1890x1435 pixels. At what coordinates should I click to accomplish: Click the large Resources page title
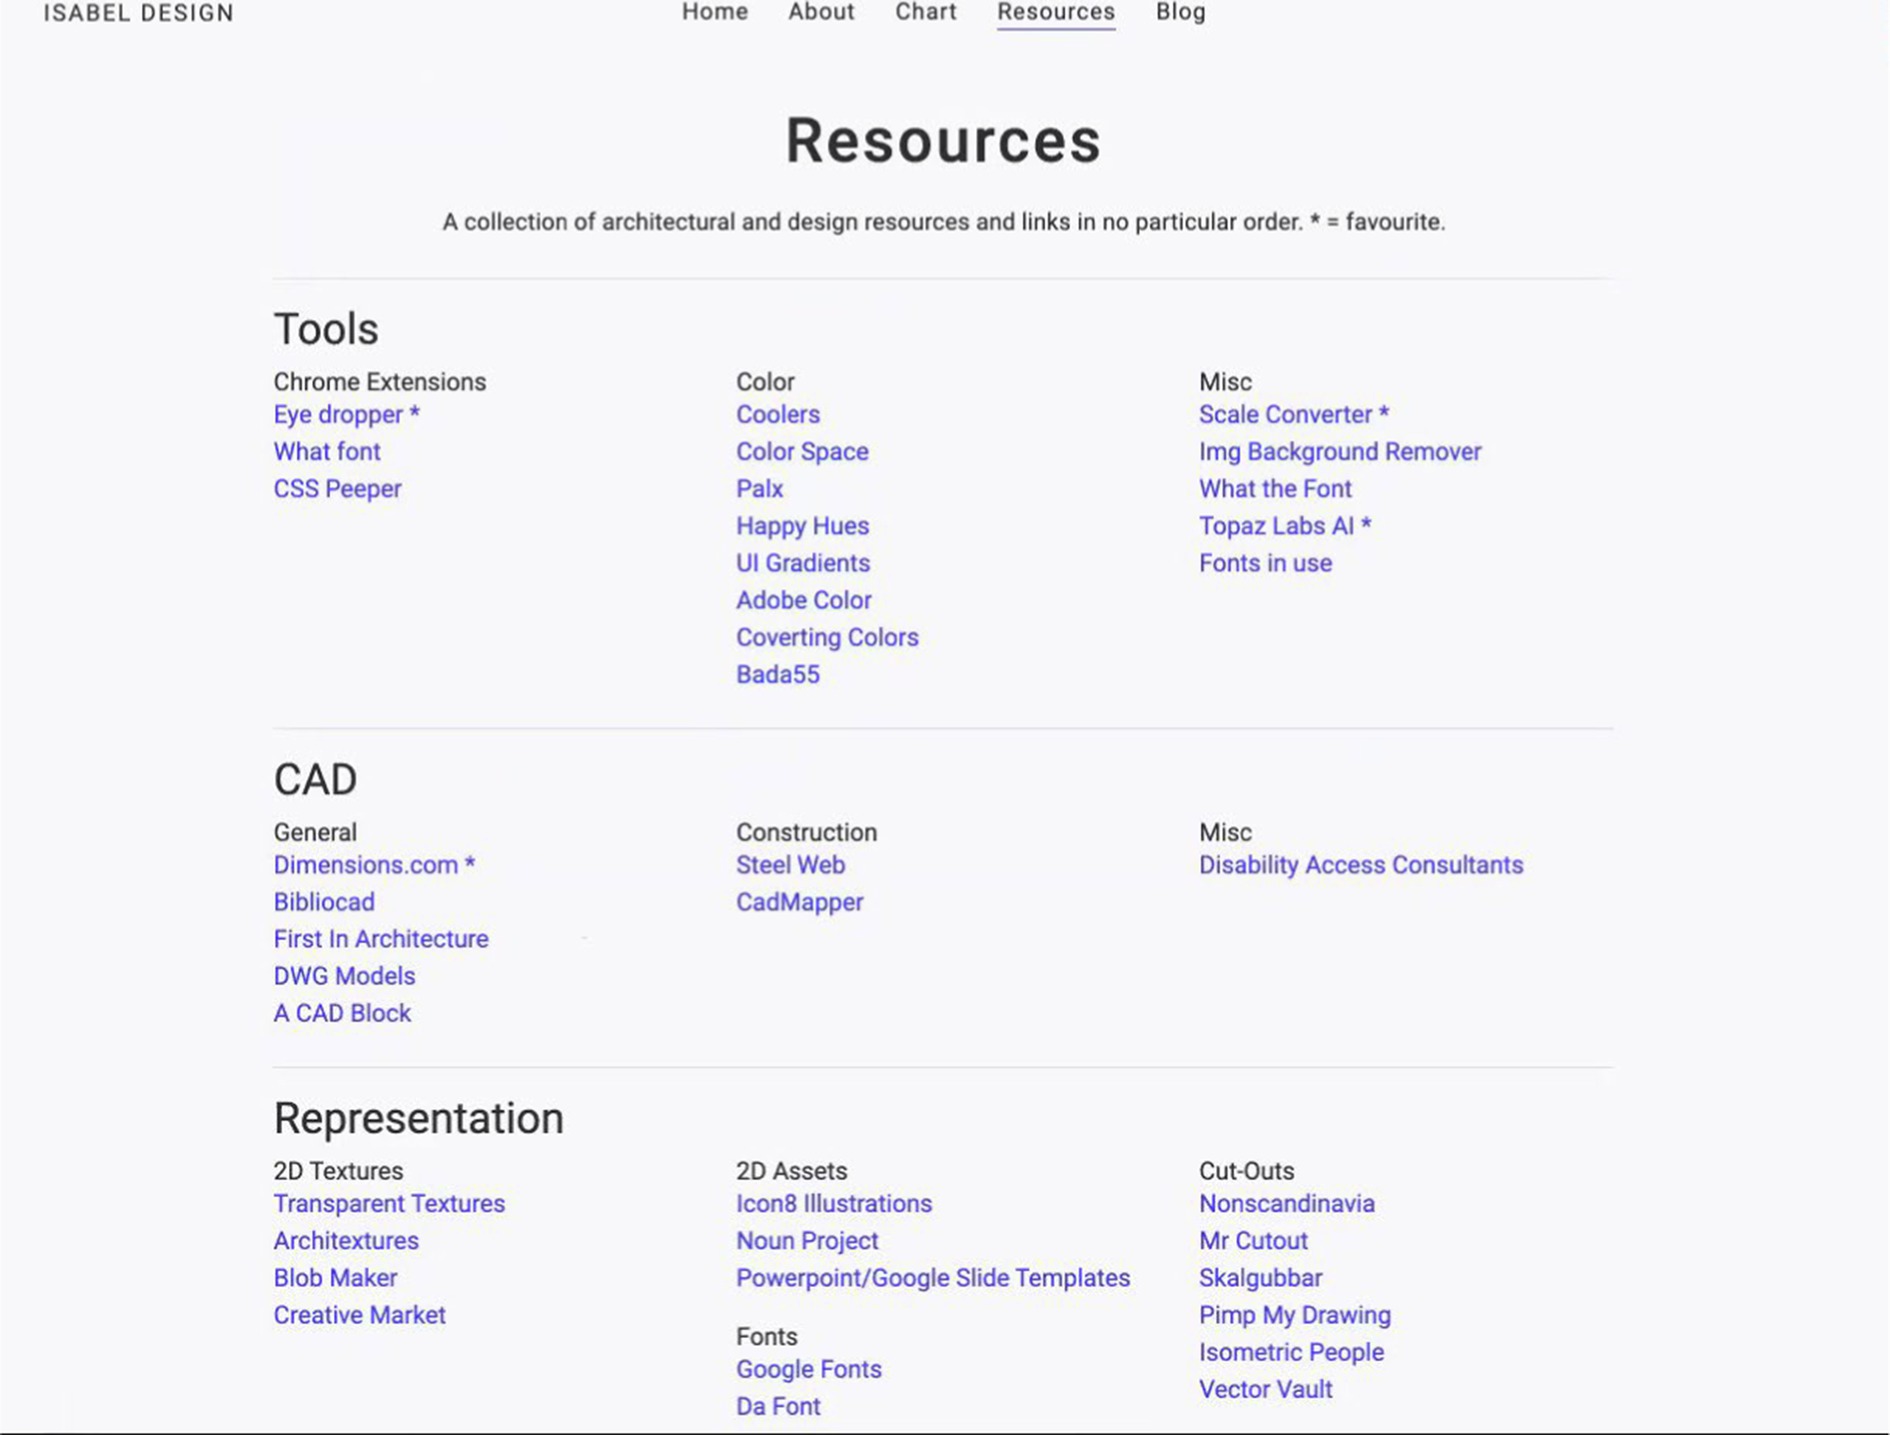point(942,139)
